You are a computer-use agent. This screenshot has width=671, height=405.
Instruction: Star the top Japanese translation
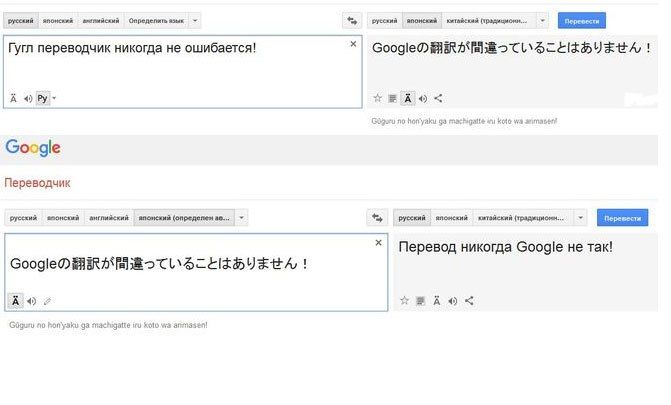coord(377,98)
